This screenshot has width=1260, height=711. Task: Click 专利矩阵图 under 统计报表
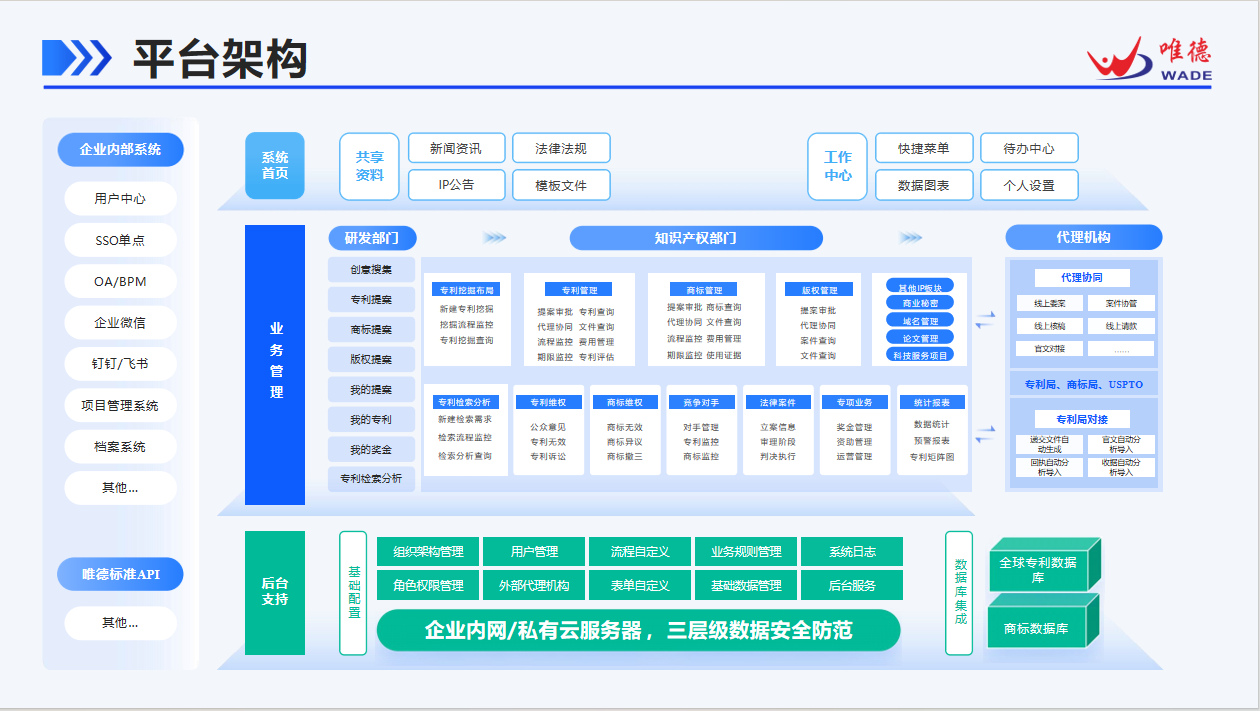[x=932, y=456]
